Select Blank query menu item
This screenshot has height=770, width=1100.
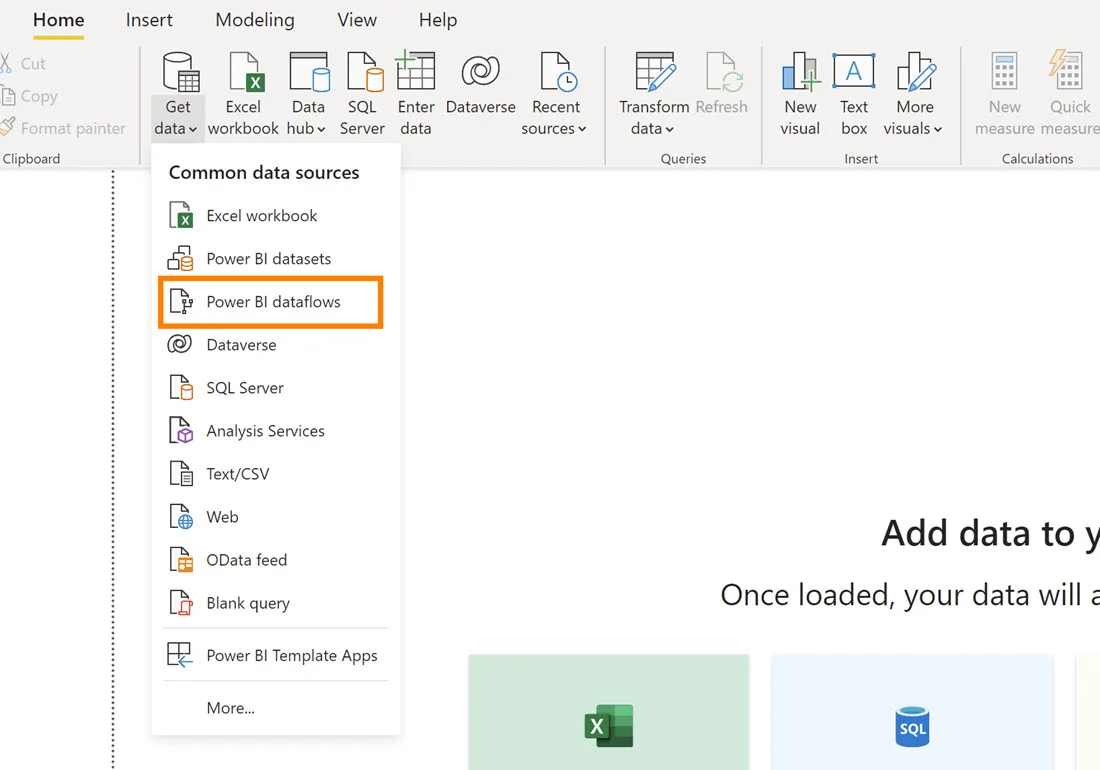point(275,603)
